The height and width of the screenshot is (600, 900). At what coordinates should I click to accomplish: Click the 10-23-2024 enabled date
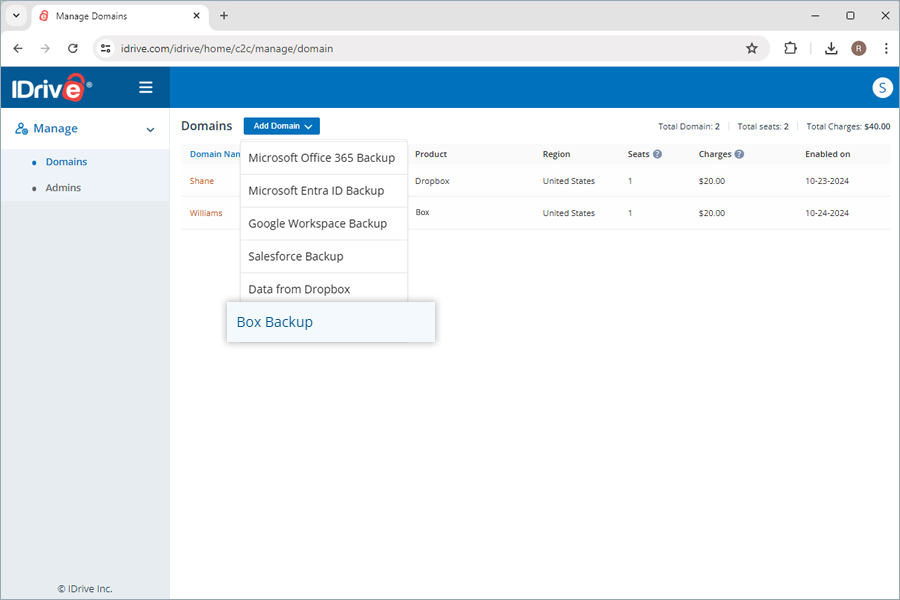(827, 181)
